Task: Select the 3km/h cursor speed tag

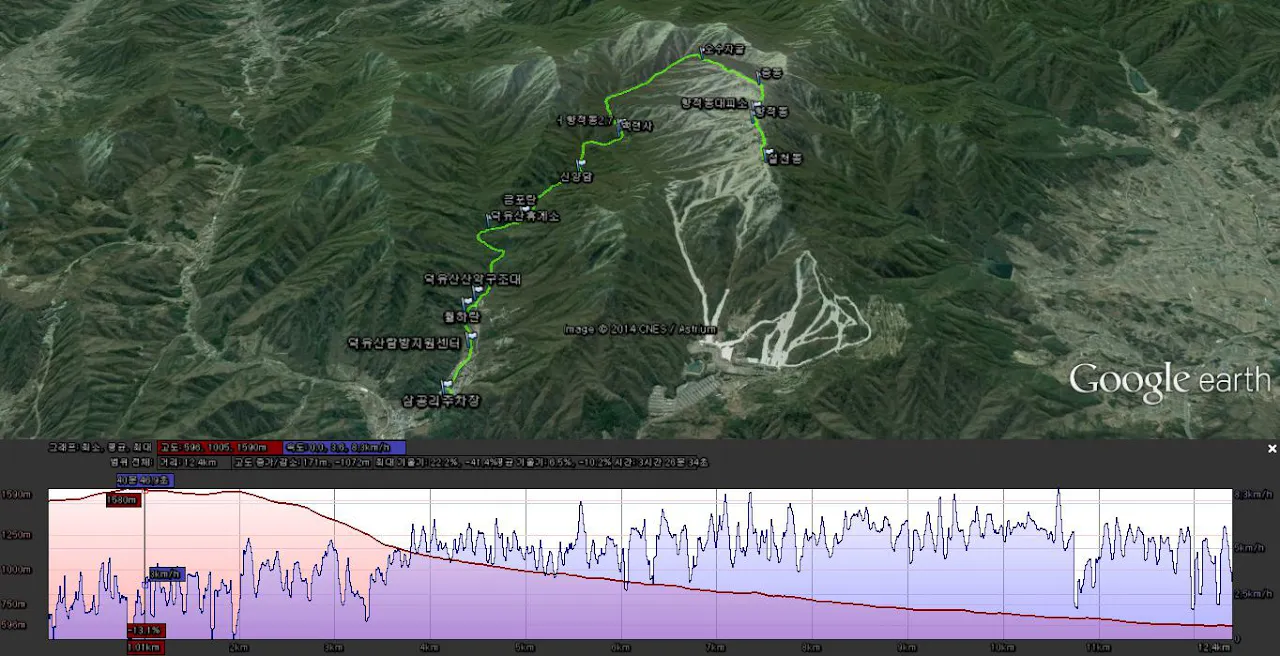Action: 166,574
